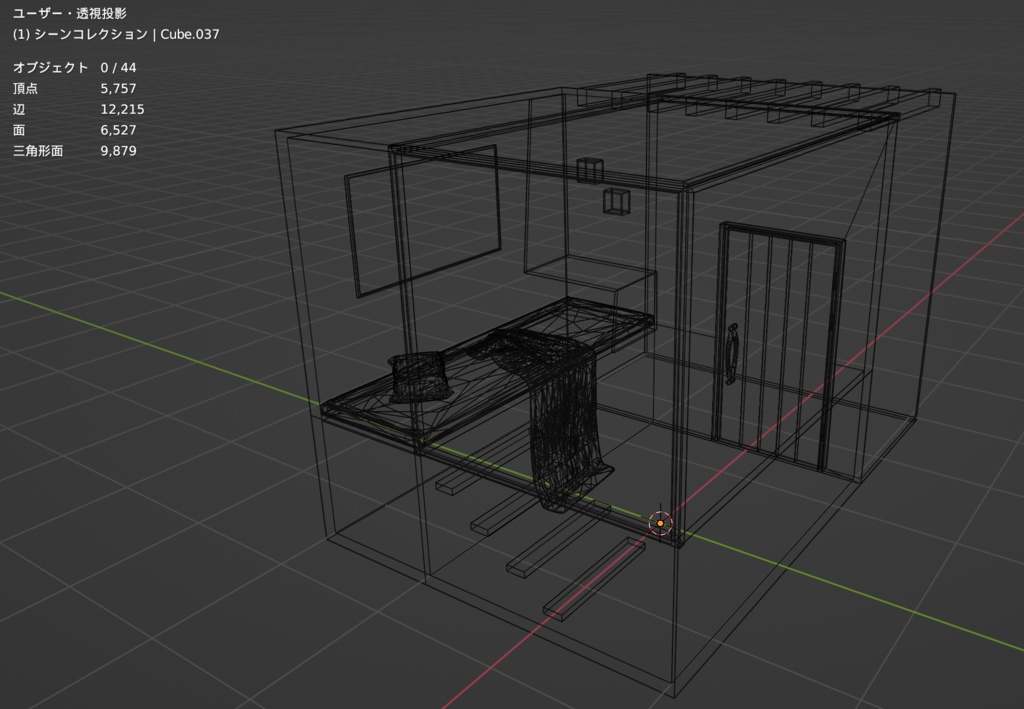Click the triangle count "9,879"
The height and width of the screenshot is (709, 1024).
(x=118, y=151)
